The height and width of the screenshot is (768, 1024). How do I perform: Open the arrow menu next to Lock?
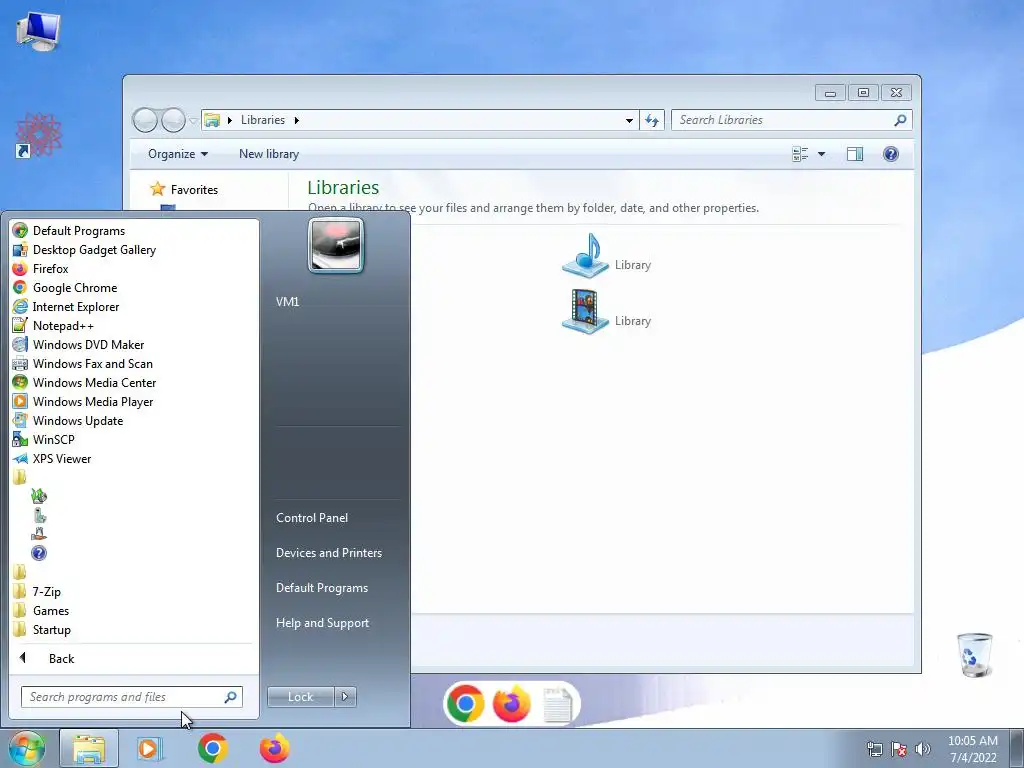(x=345, y=697)
